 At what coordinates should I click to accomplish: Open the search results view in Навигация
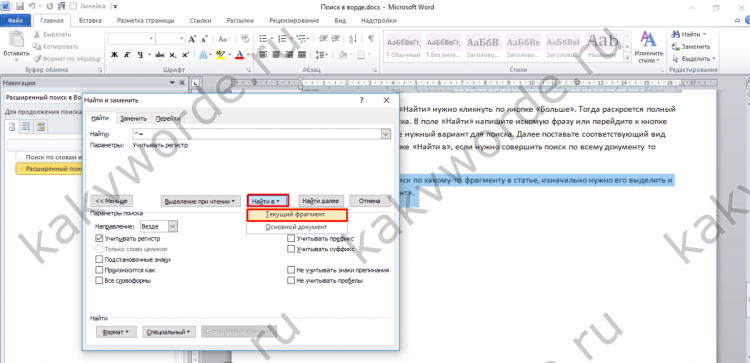tap(41, 126)
